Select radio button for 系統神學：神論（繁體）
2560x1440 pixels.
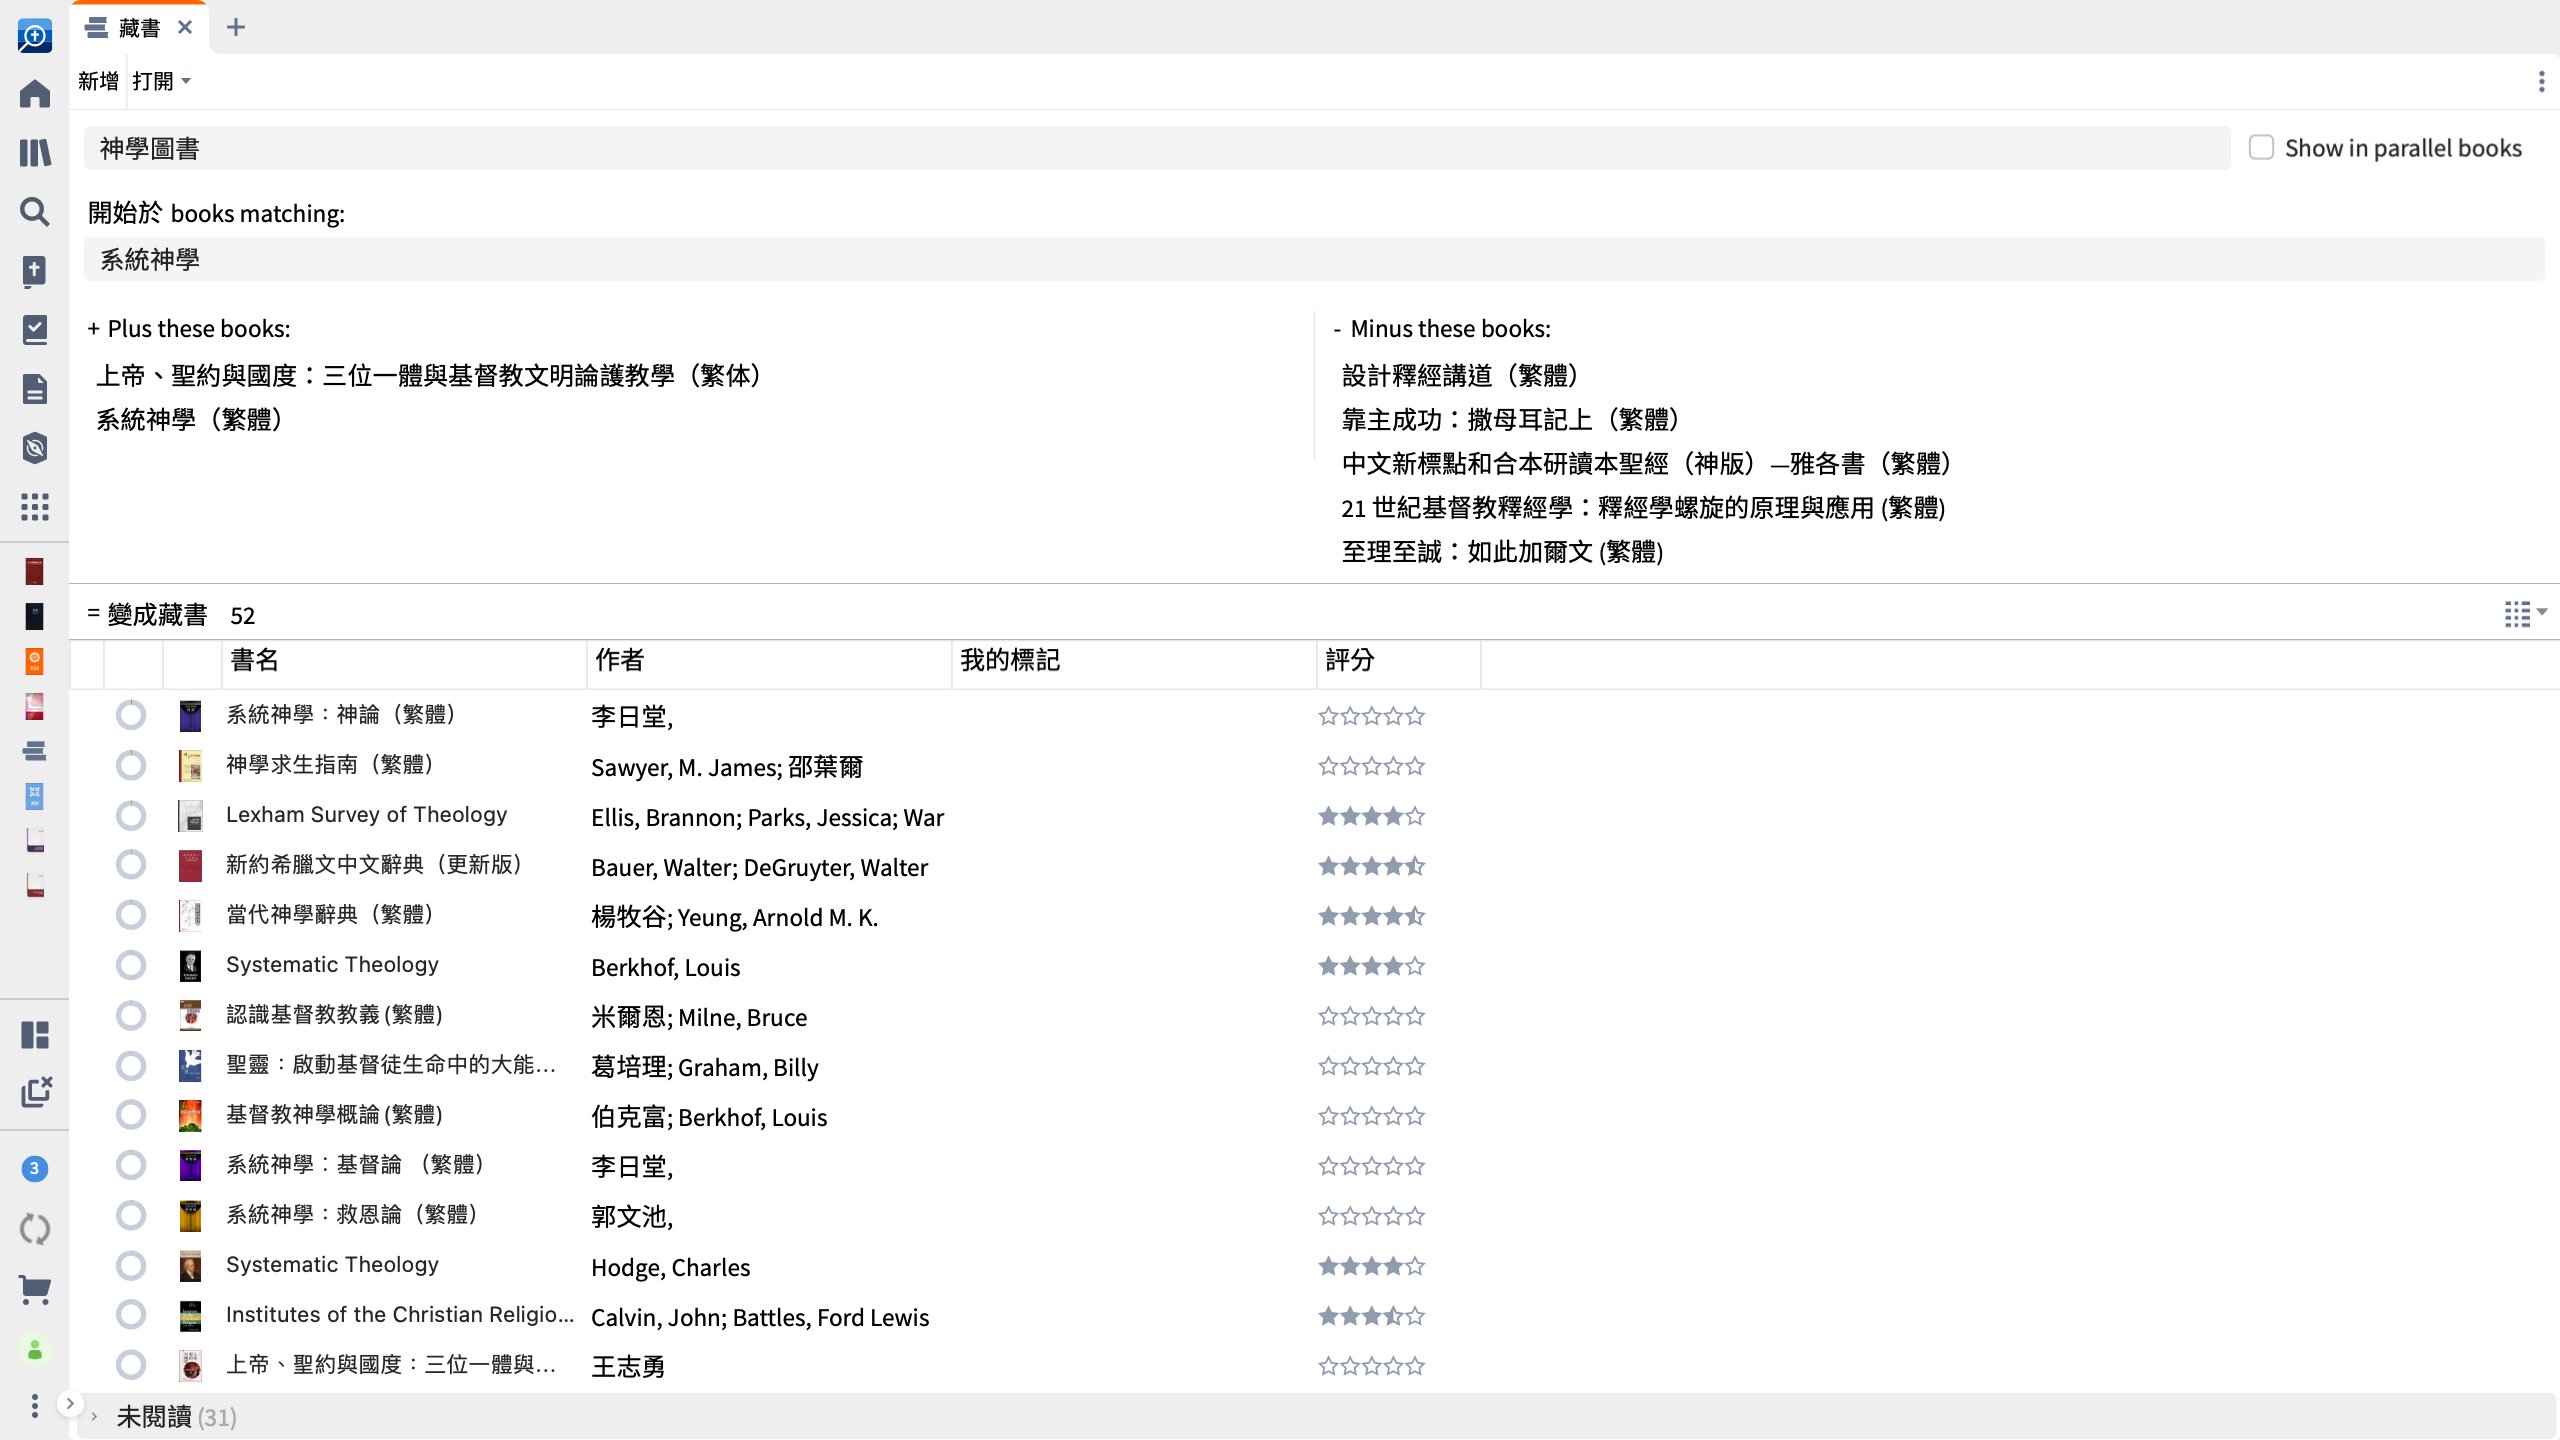[130, 714]
